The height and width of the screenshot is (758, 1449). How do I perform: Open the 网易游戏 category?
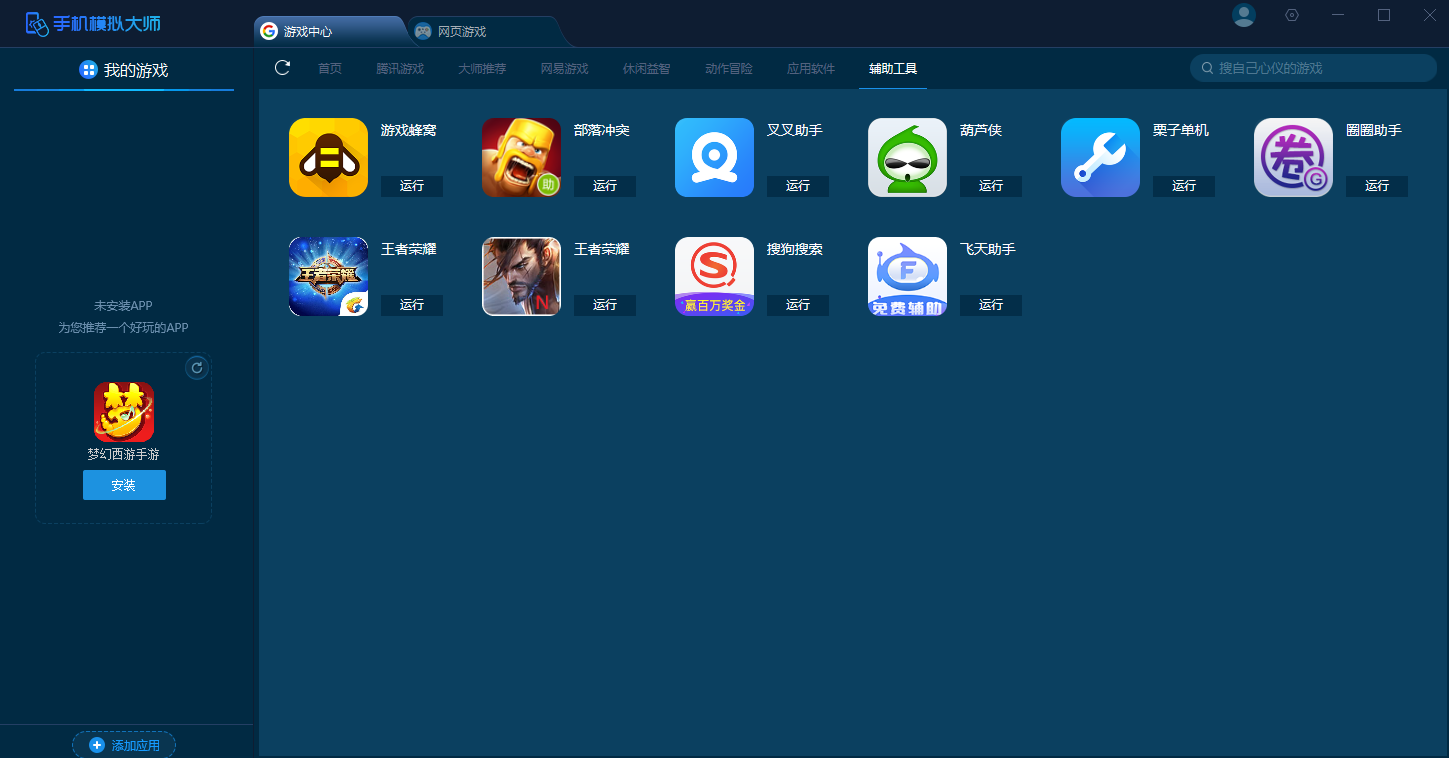pyautogui.click(x=564, y=69)
